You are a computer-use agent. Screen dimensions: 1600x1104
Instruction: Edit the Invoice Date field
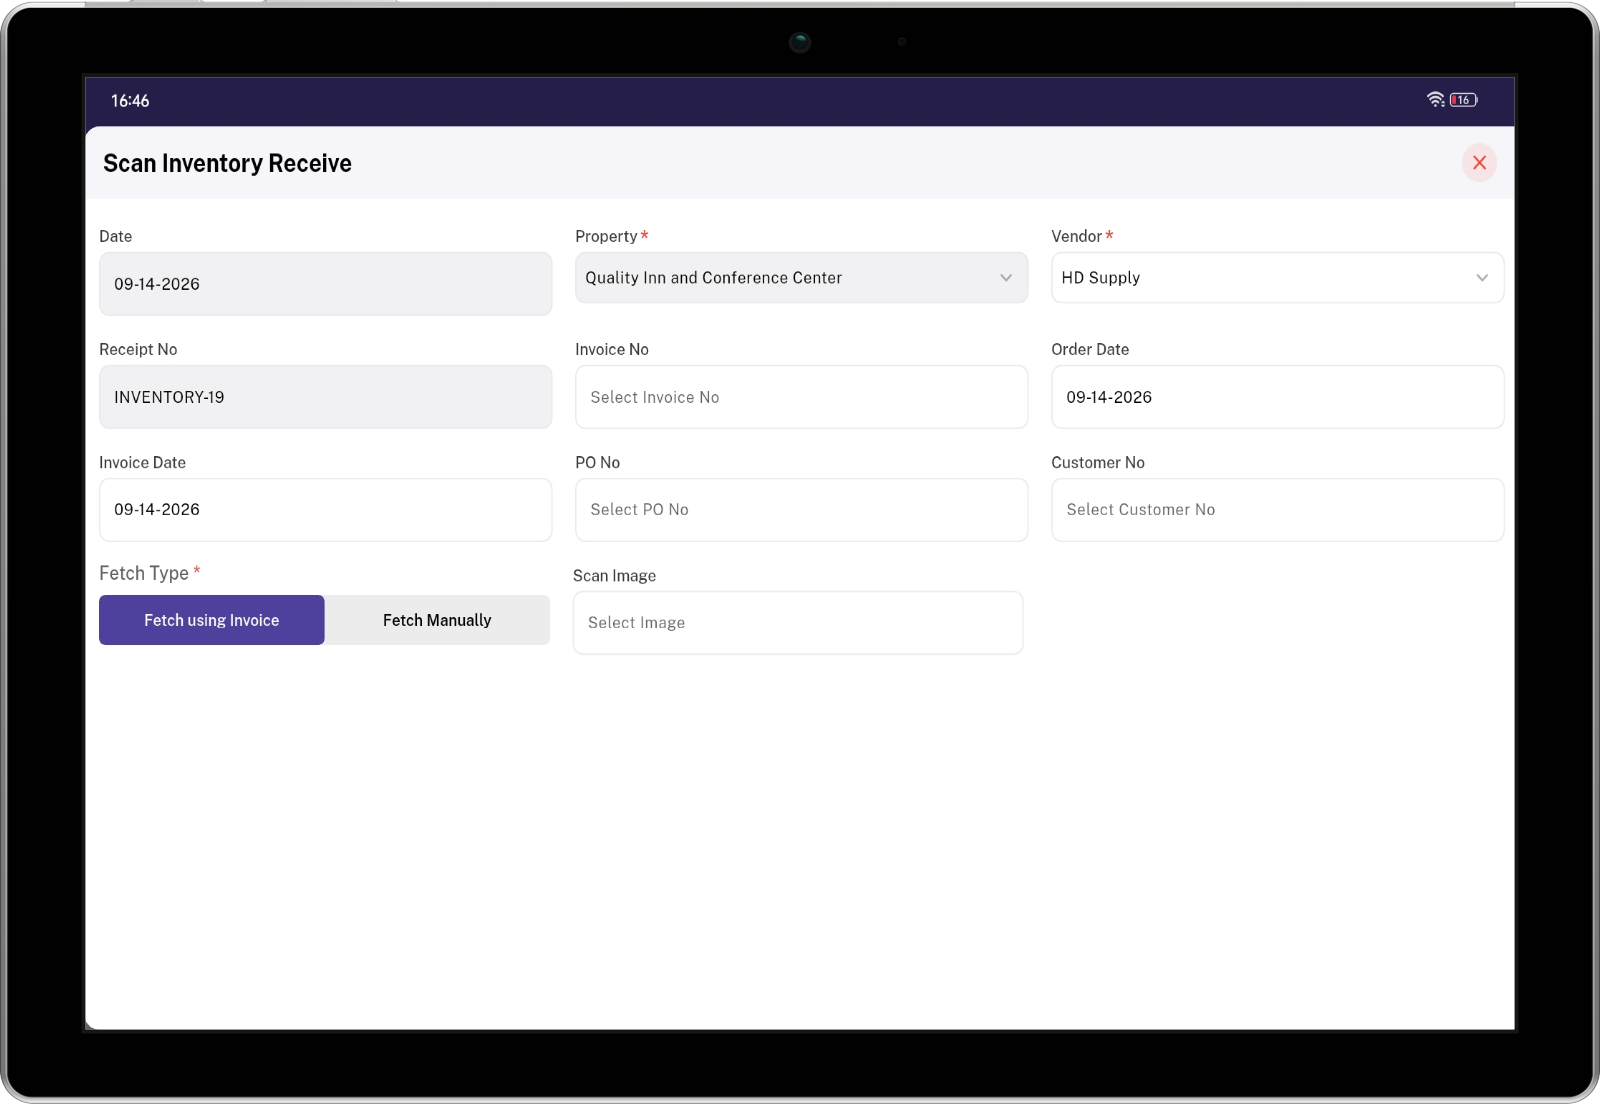pos(325,510)
